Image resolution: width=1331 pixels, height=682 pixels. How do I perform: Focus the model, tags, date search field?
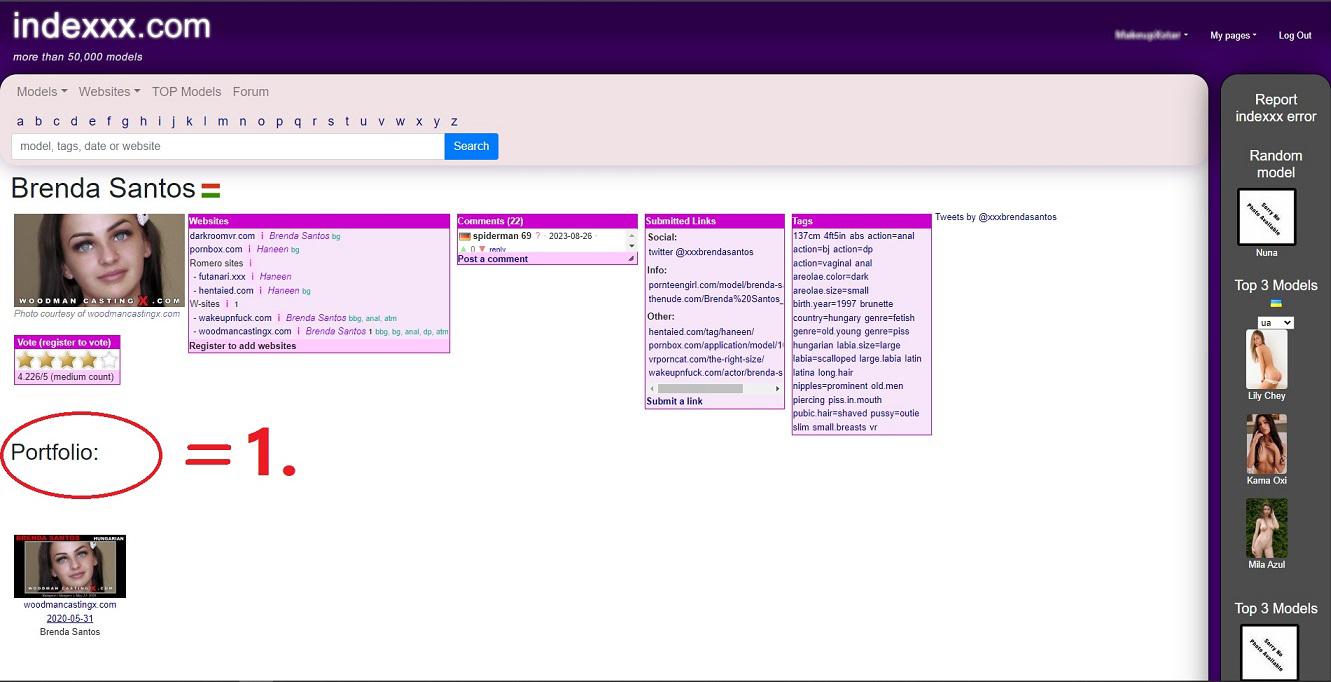228,146
